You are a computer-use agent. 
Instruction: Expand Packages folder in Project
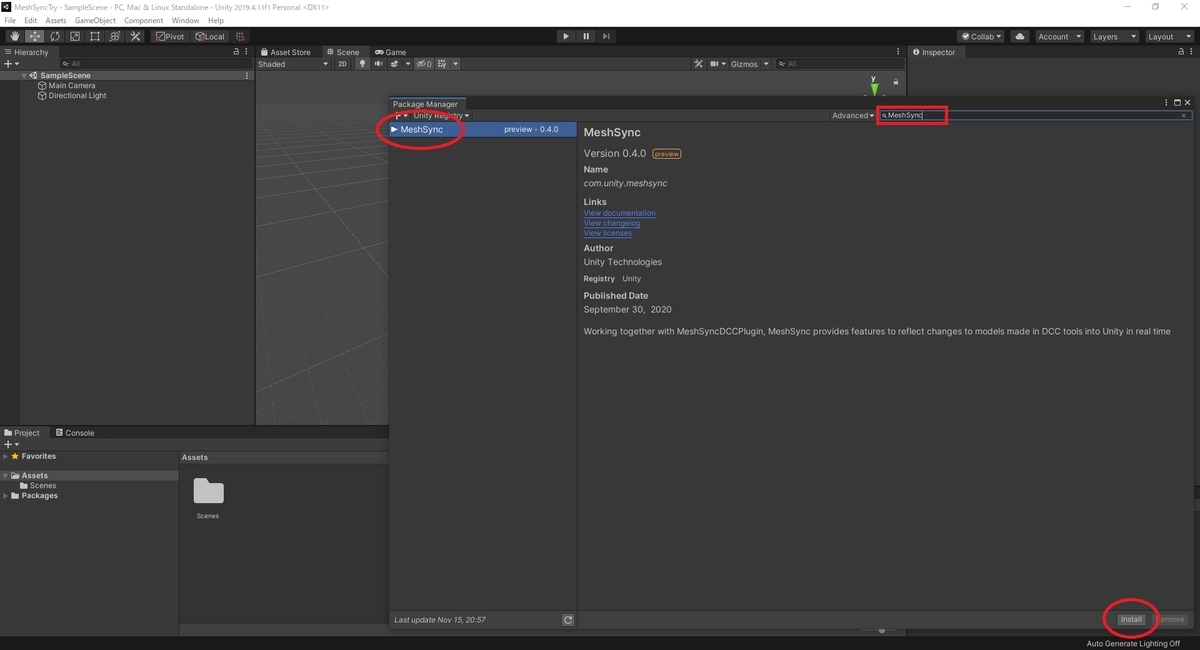point(5,496)
